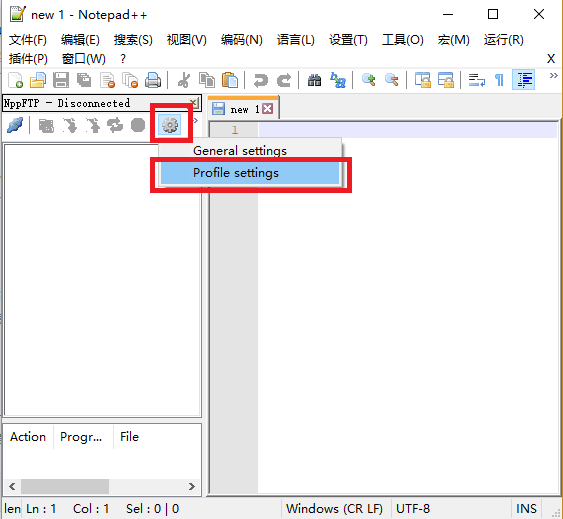Redo action arrow icon

(x=284, y=80)
